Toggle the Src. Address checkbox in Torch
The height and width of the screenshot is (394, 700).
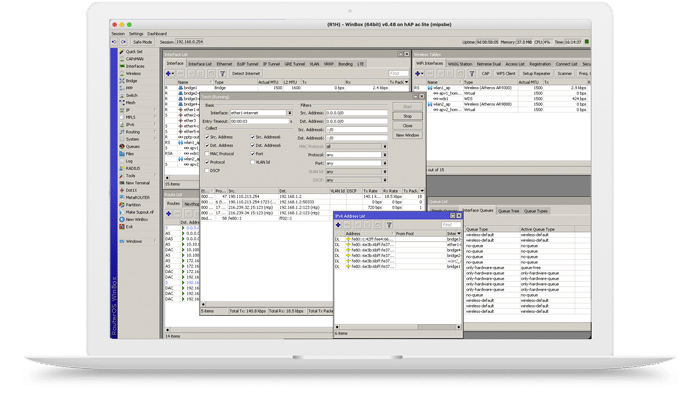tap(207, 137)
